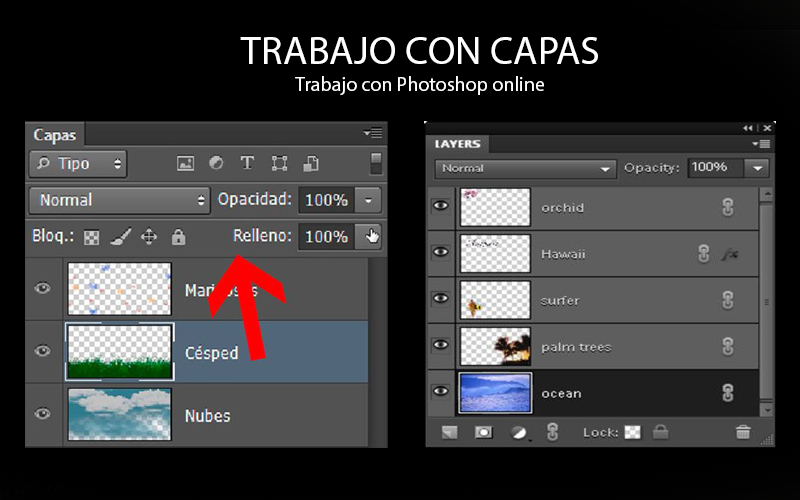Hide the Nubes layer
The image size is (800, 500).
coord(42,414)
